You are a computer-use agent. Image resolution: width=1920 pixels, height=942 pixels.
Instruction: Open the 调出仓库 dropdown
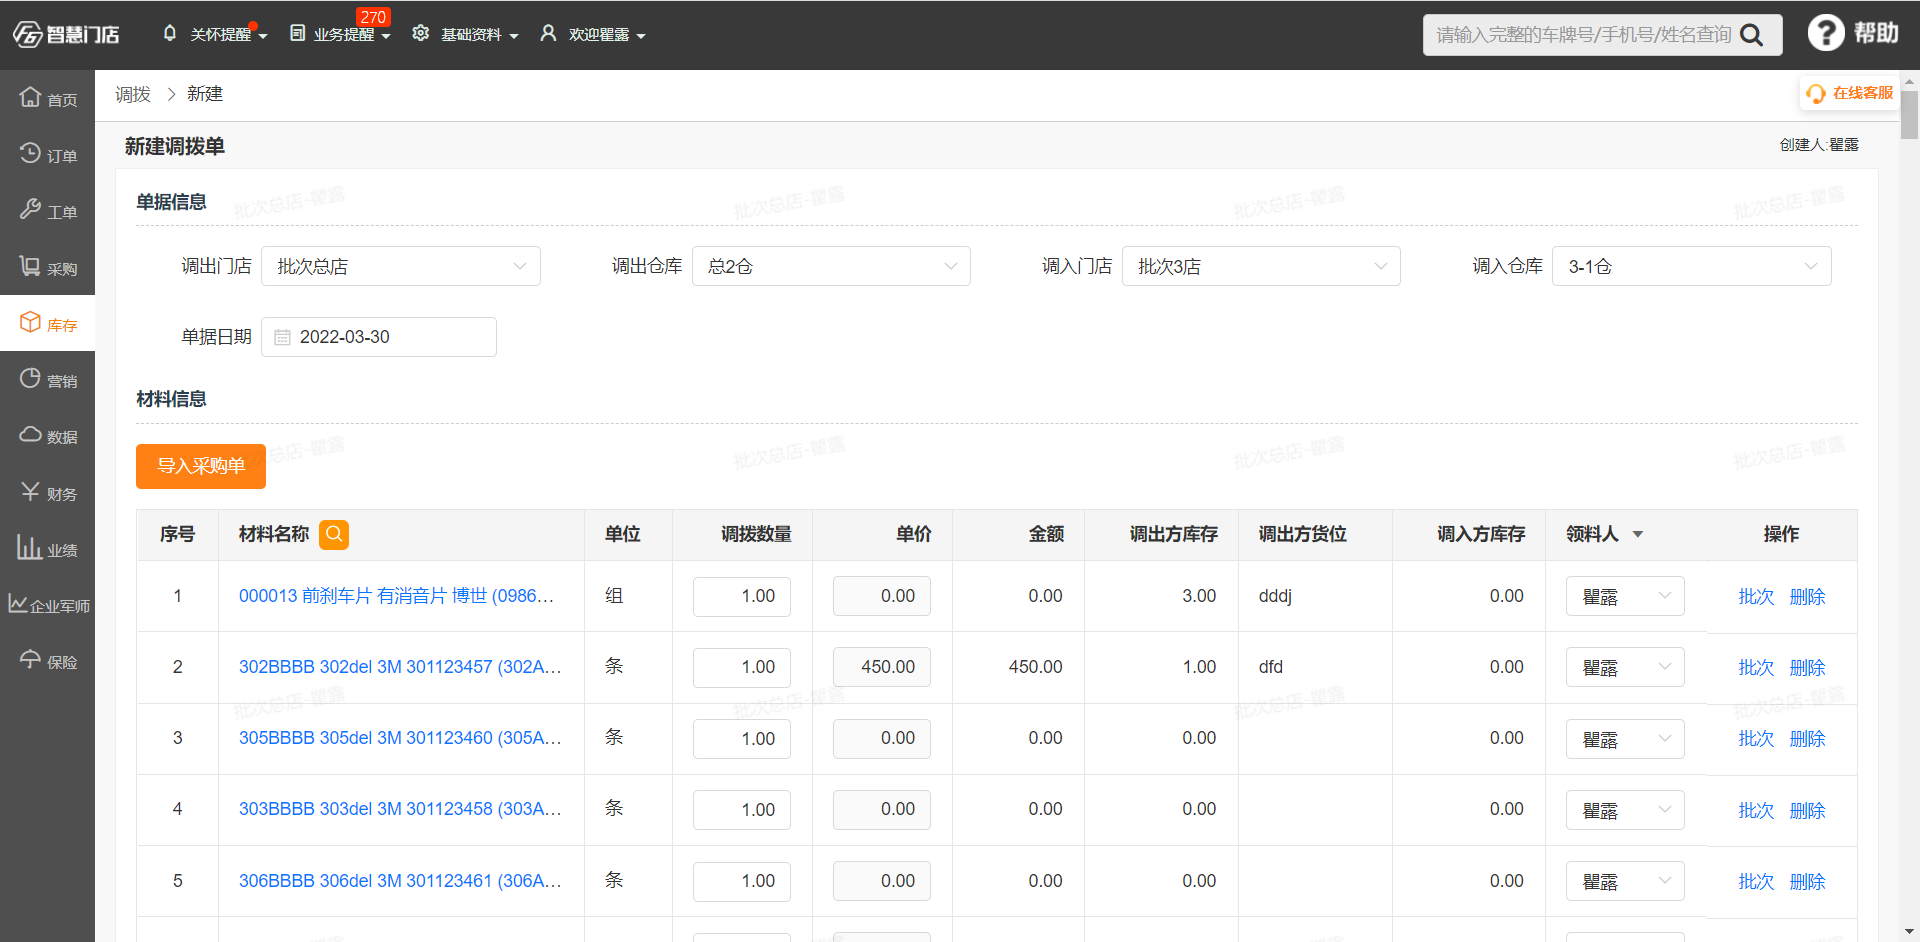[x=831, y=266]
